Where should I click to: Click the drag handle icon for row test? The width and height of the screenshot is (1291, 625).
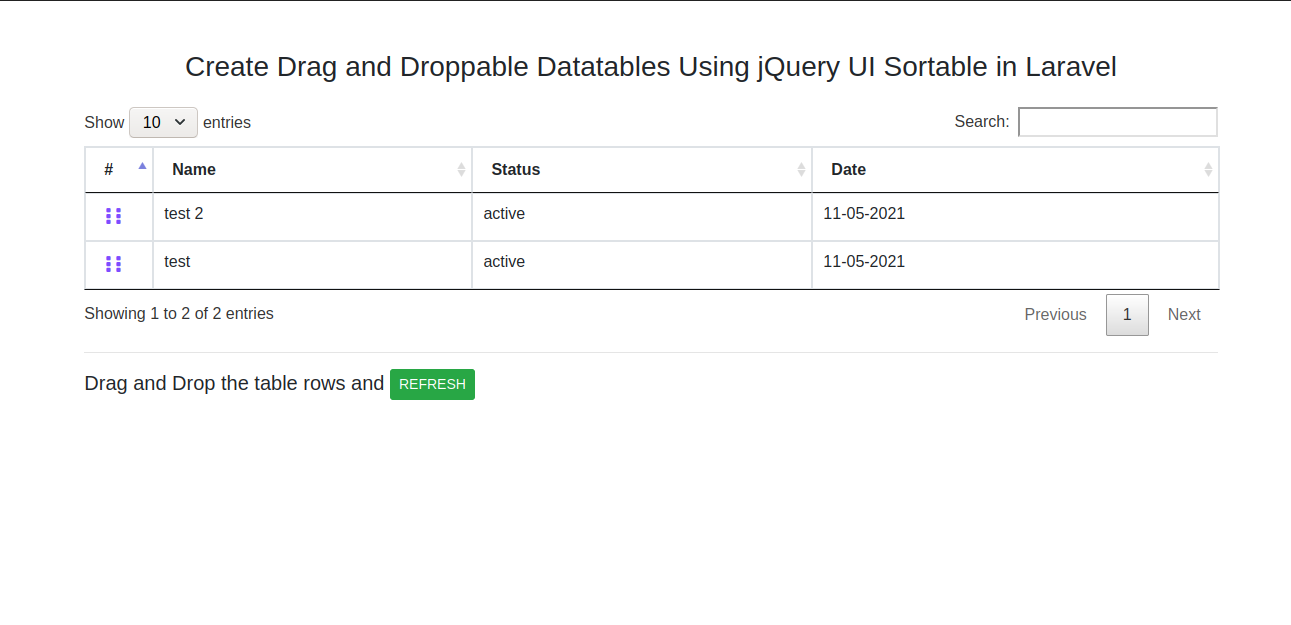tap(113, 264)
